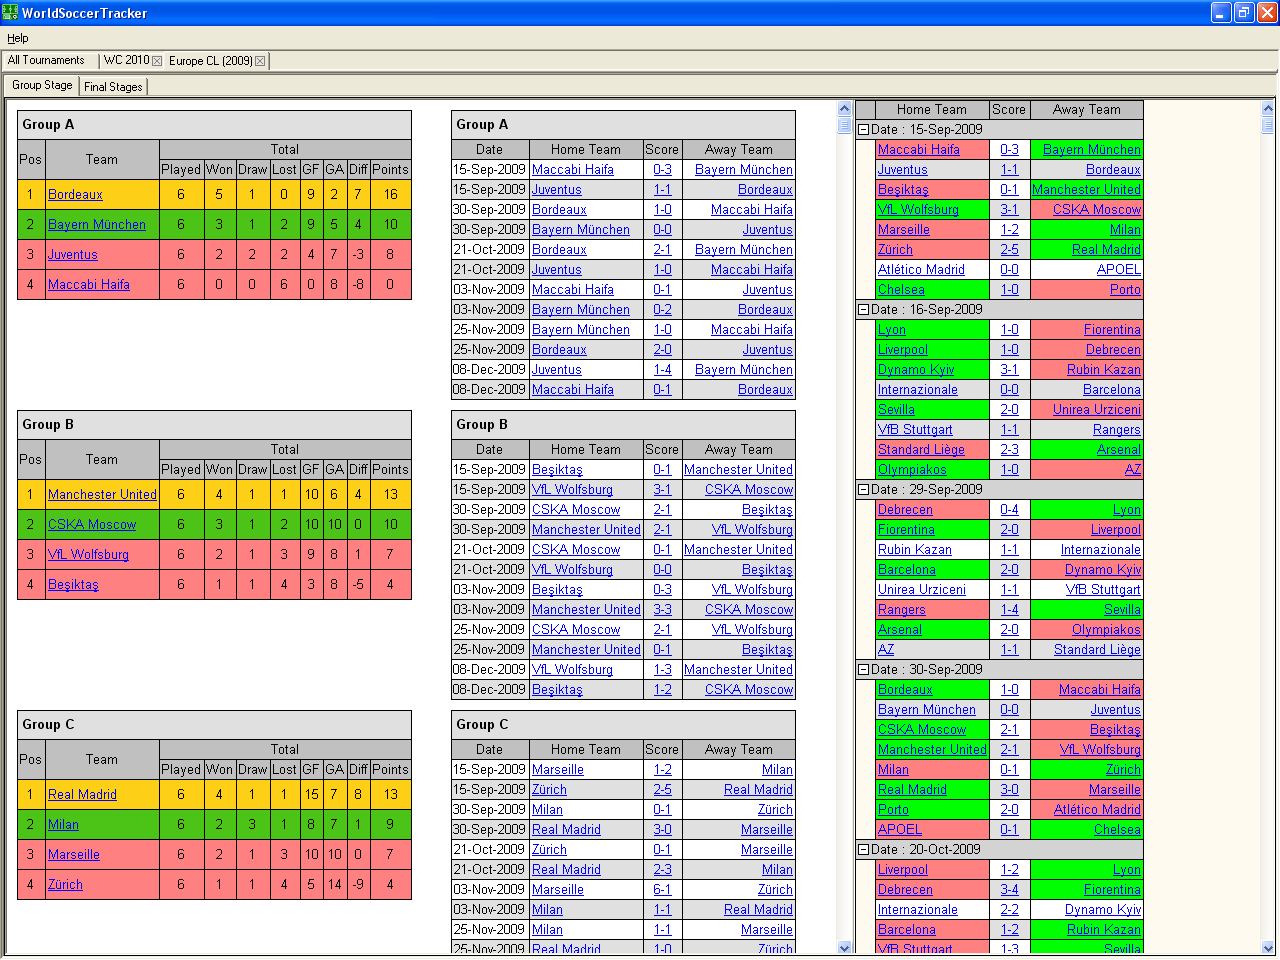Open the 6-1 score of Marseille vs Zürich
This screenshot has height=960, width=1280.
pos(662,890)
